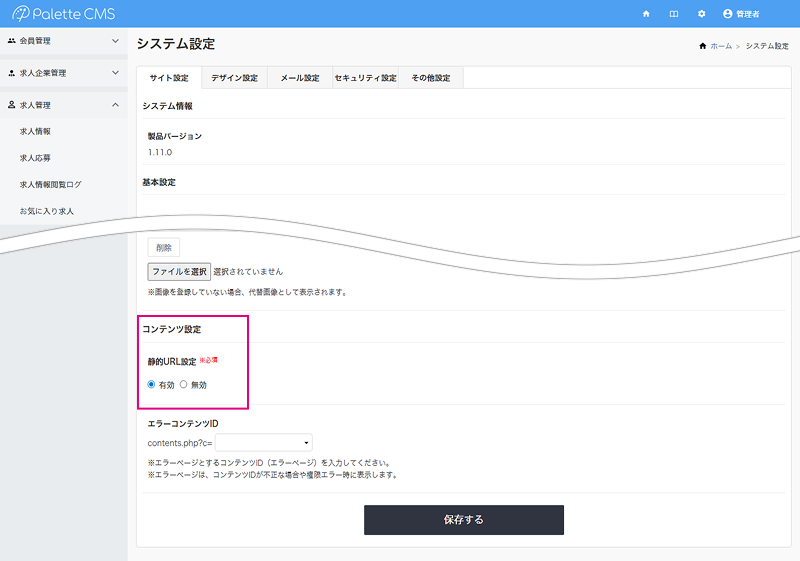Select the 無効 radio button
The image size is (800, 561).
tap(184, 384)
